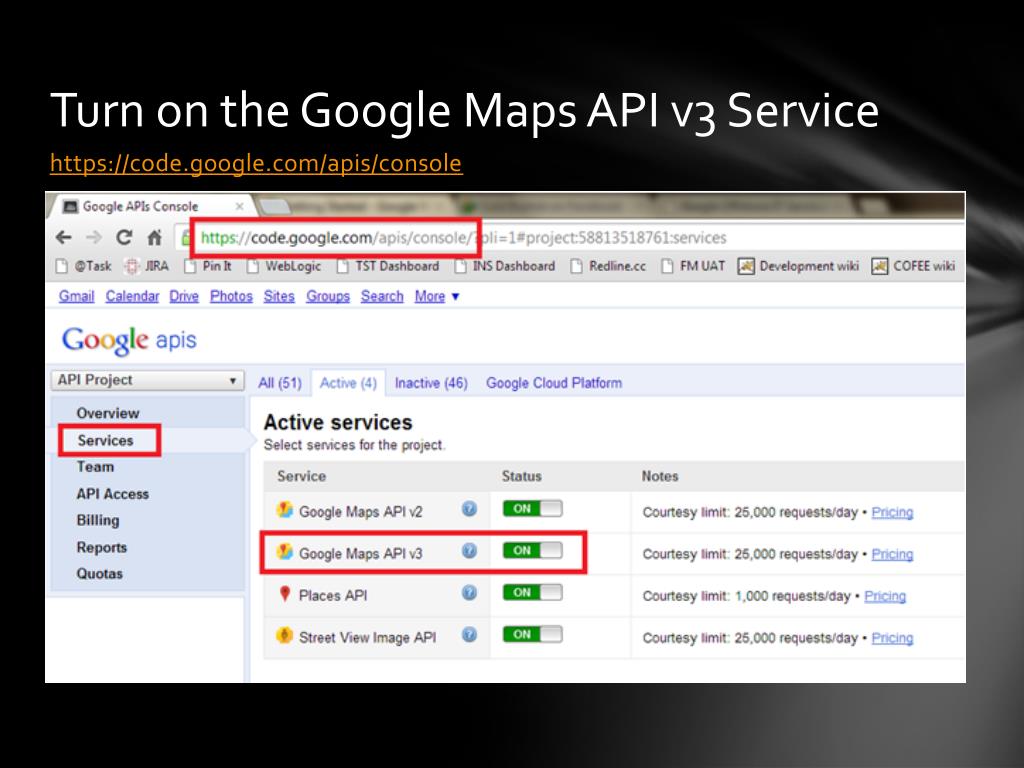Open the Google Cloud Platform tab

click(554, 383)
